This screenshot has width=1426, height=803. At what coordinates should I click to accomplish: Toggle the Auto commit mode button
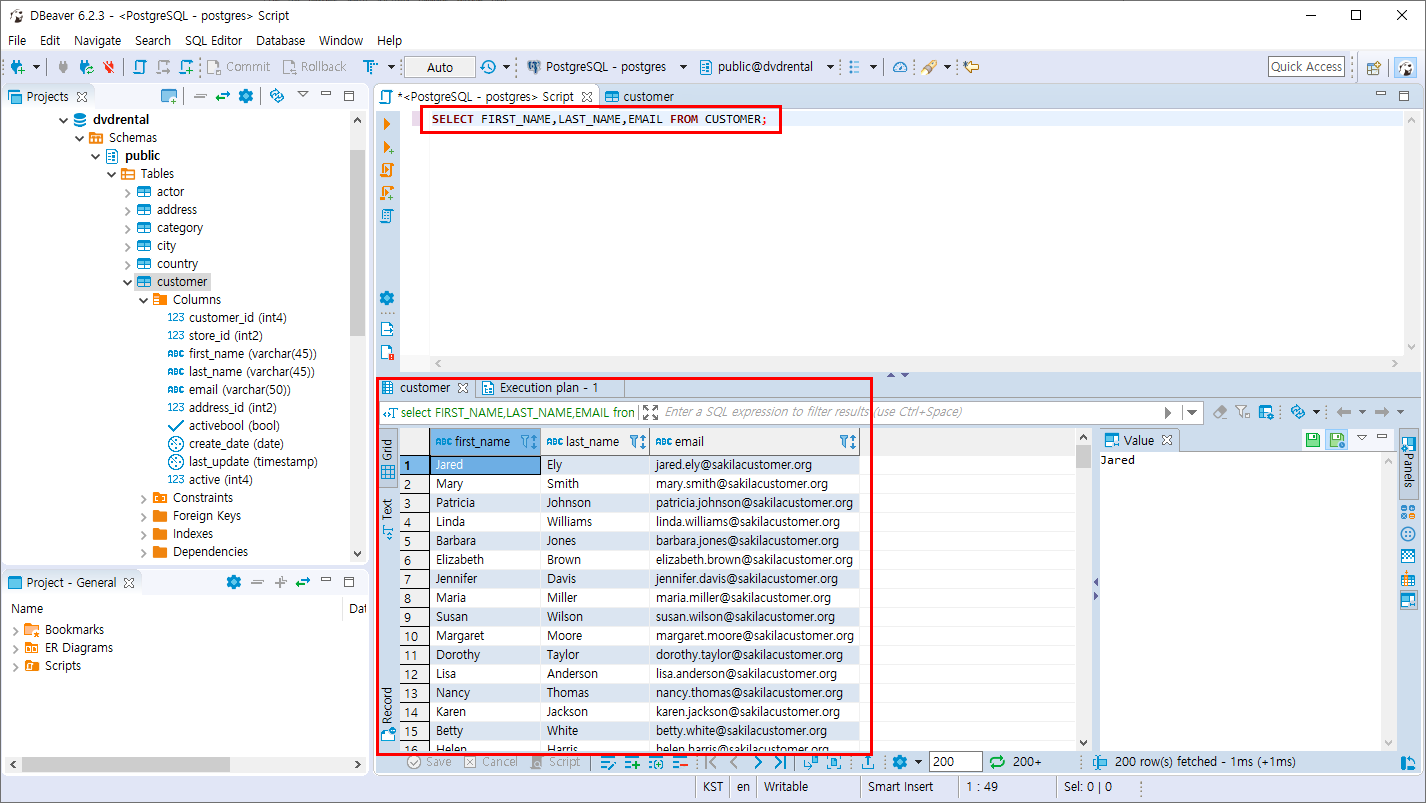point(440,67)
